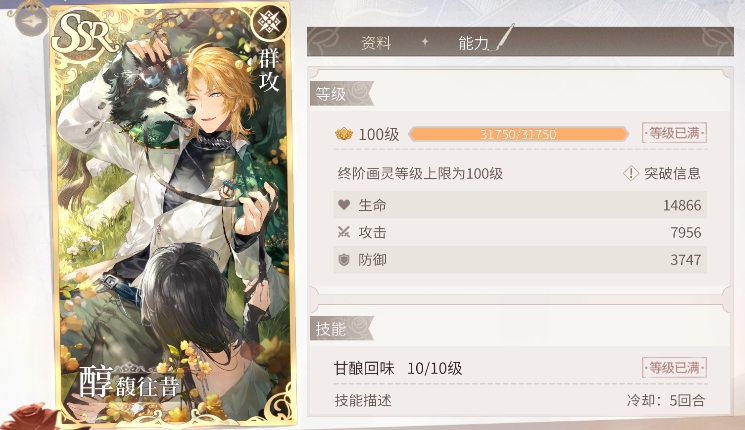Click the orange experience bar 31750/31750
Screen dimensions: 745x430
(518, 134)
